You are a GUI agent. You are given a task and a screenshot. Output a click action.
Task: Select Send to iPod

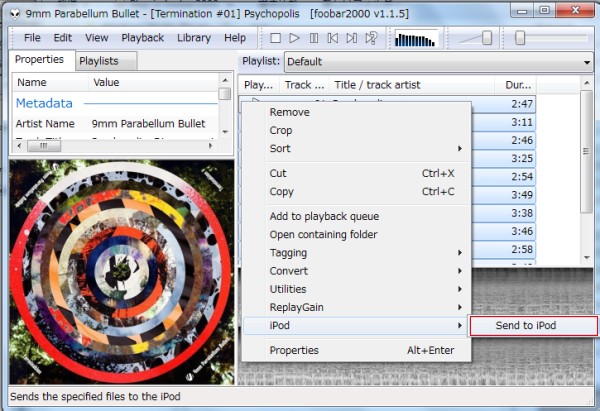click(532, 326)
